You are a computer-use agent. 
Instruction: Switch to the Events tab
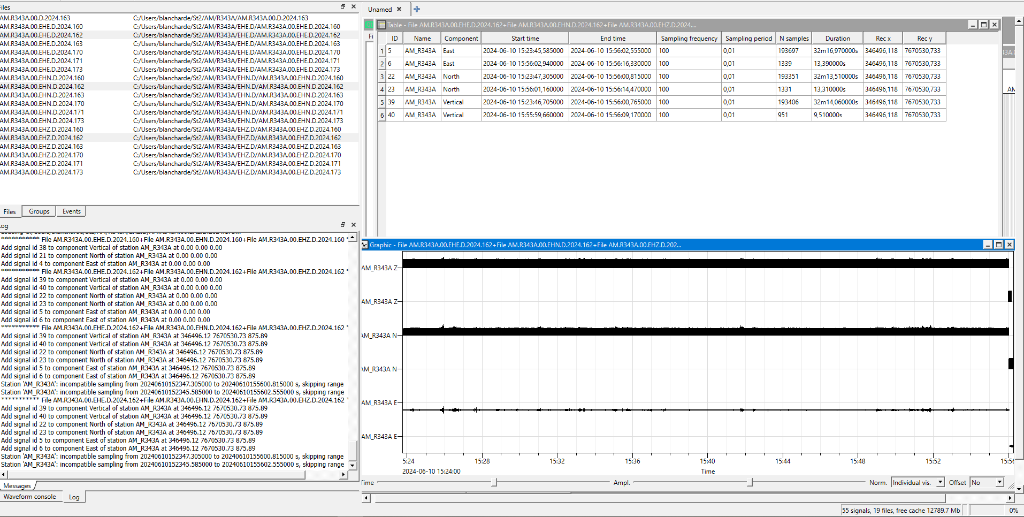coord(71,212)
